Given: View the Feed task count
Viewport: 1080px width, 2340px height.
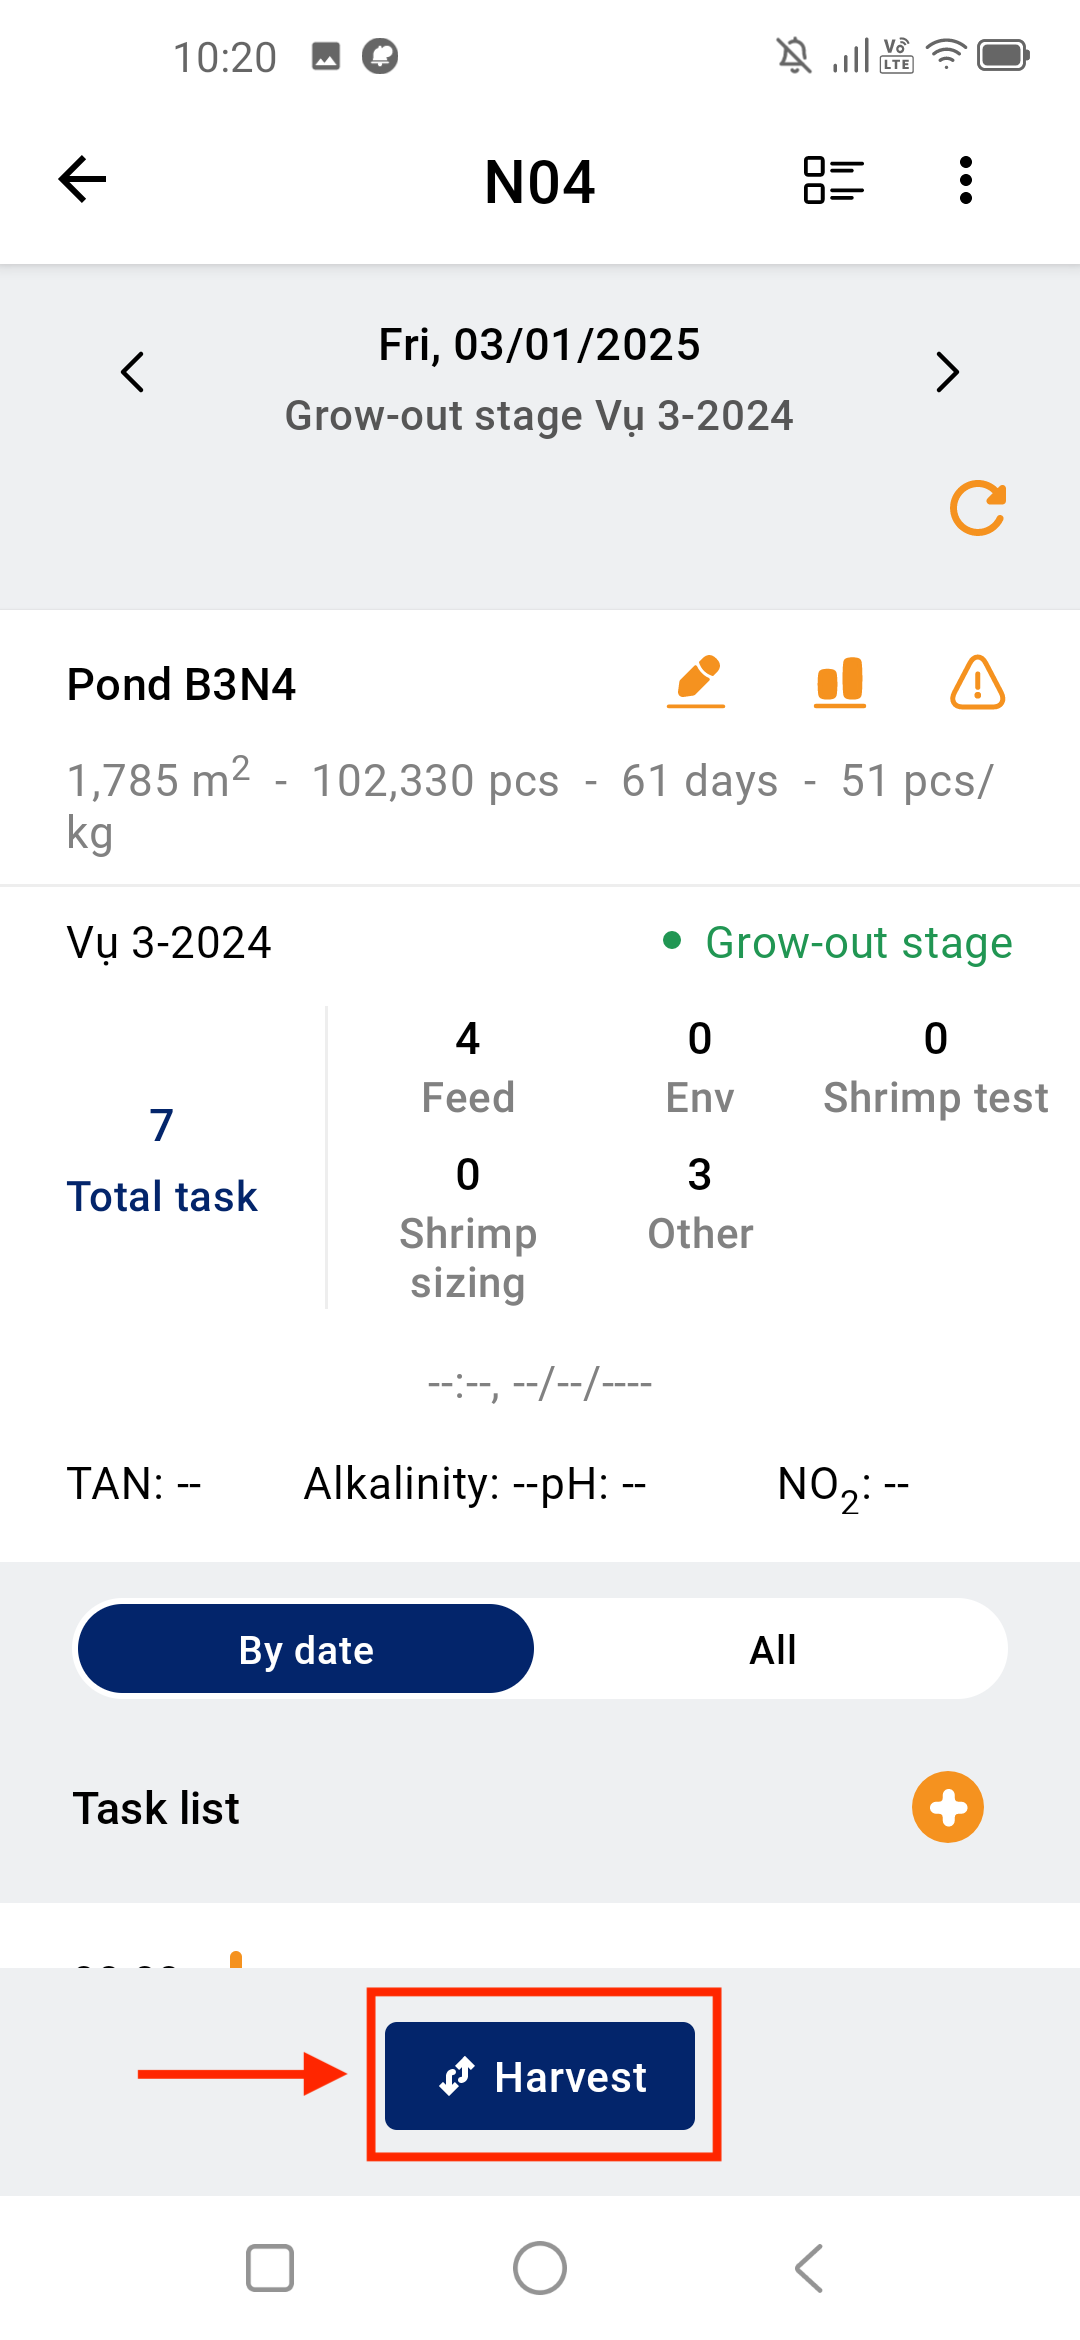Looking at the screenshot, I should click(468, 1068).
